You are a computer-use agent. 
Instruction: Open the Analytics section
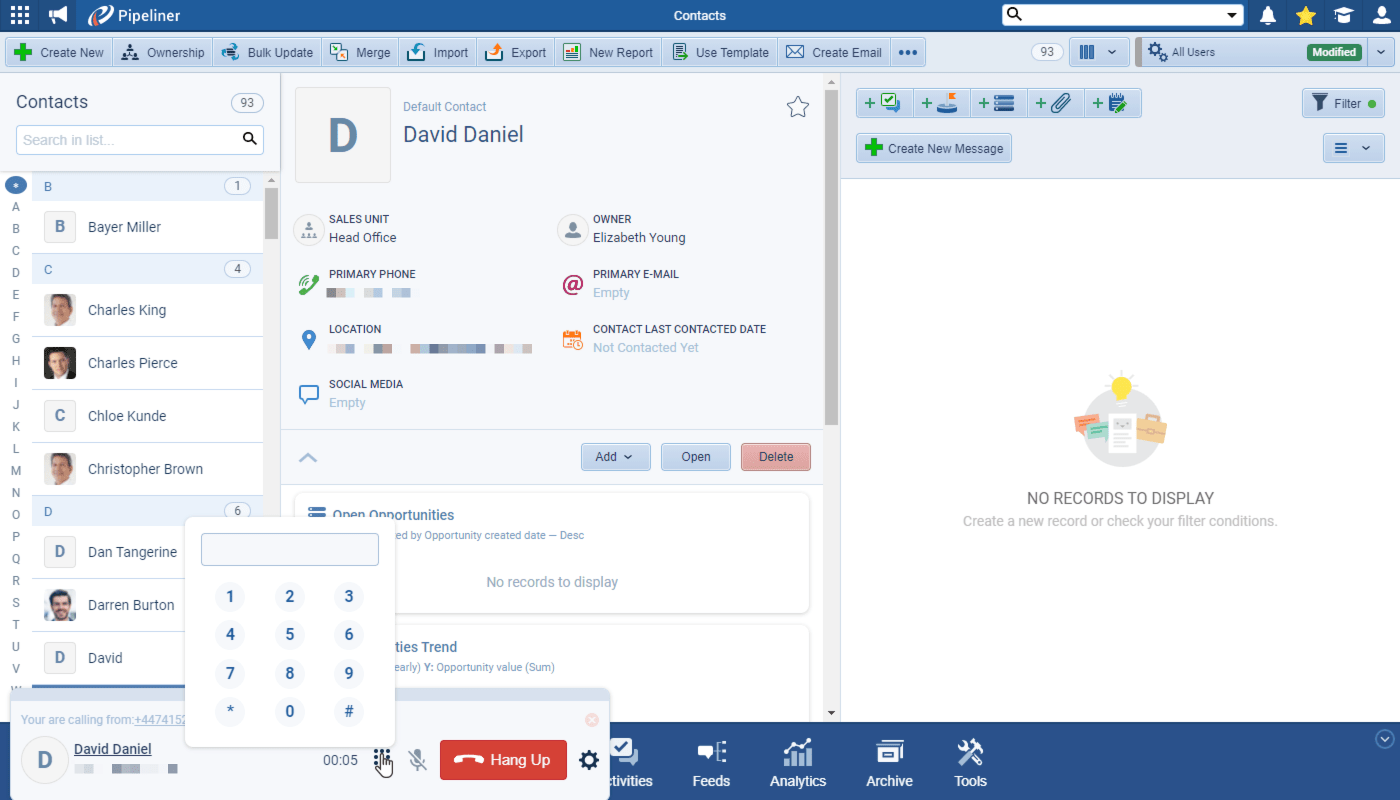click(797, 763)
